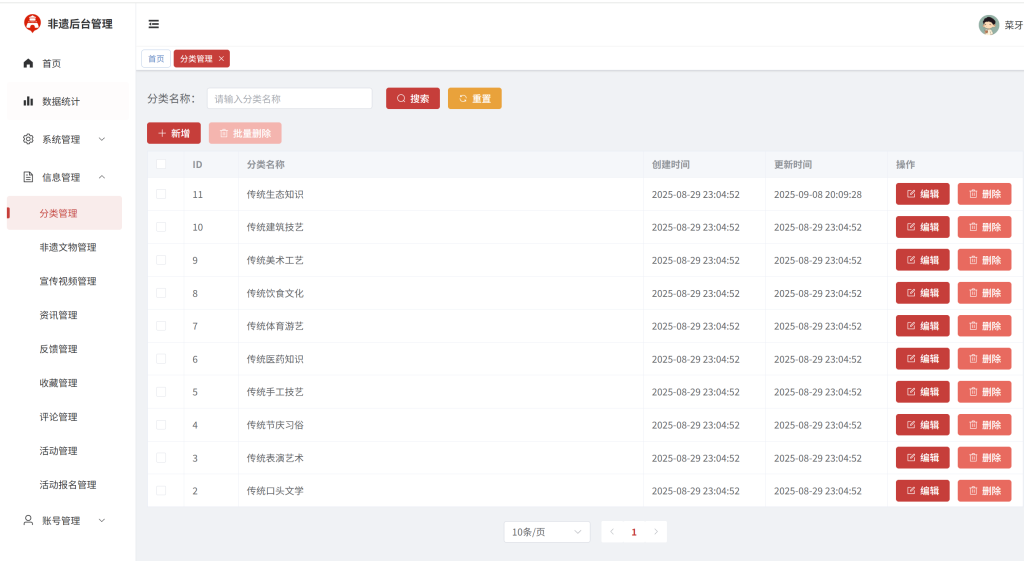Expand the 系统管理 menu chevron

click(x=102, y=139)
